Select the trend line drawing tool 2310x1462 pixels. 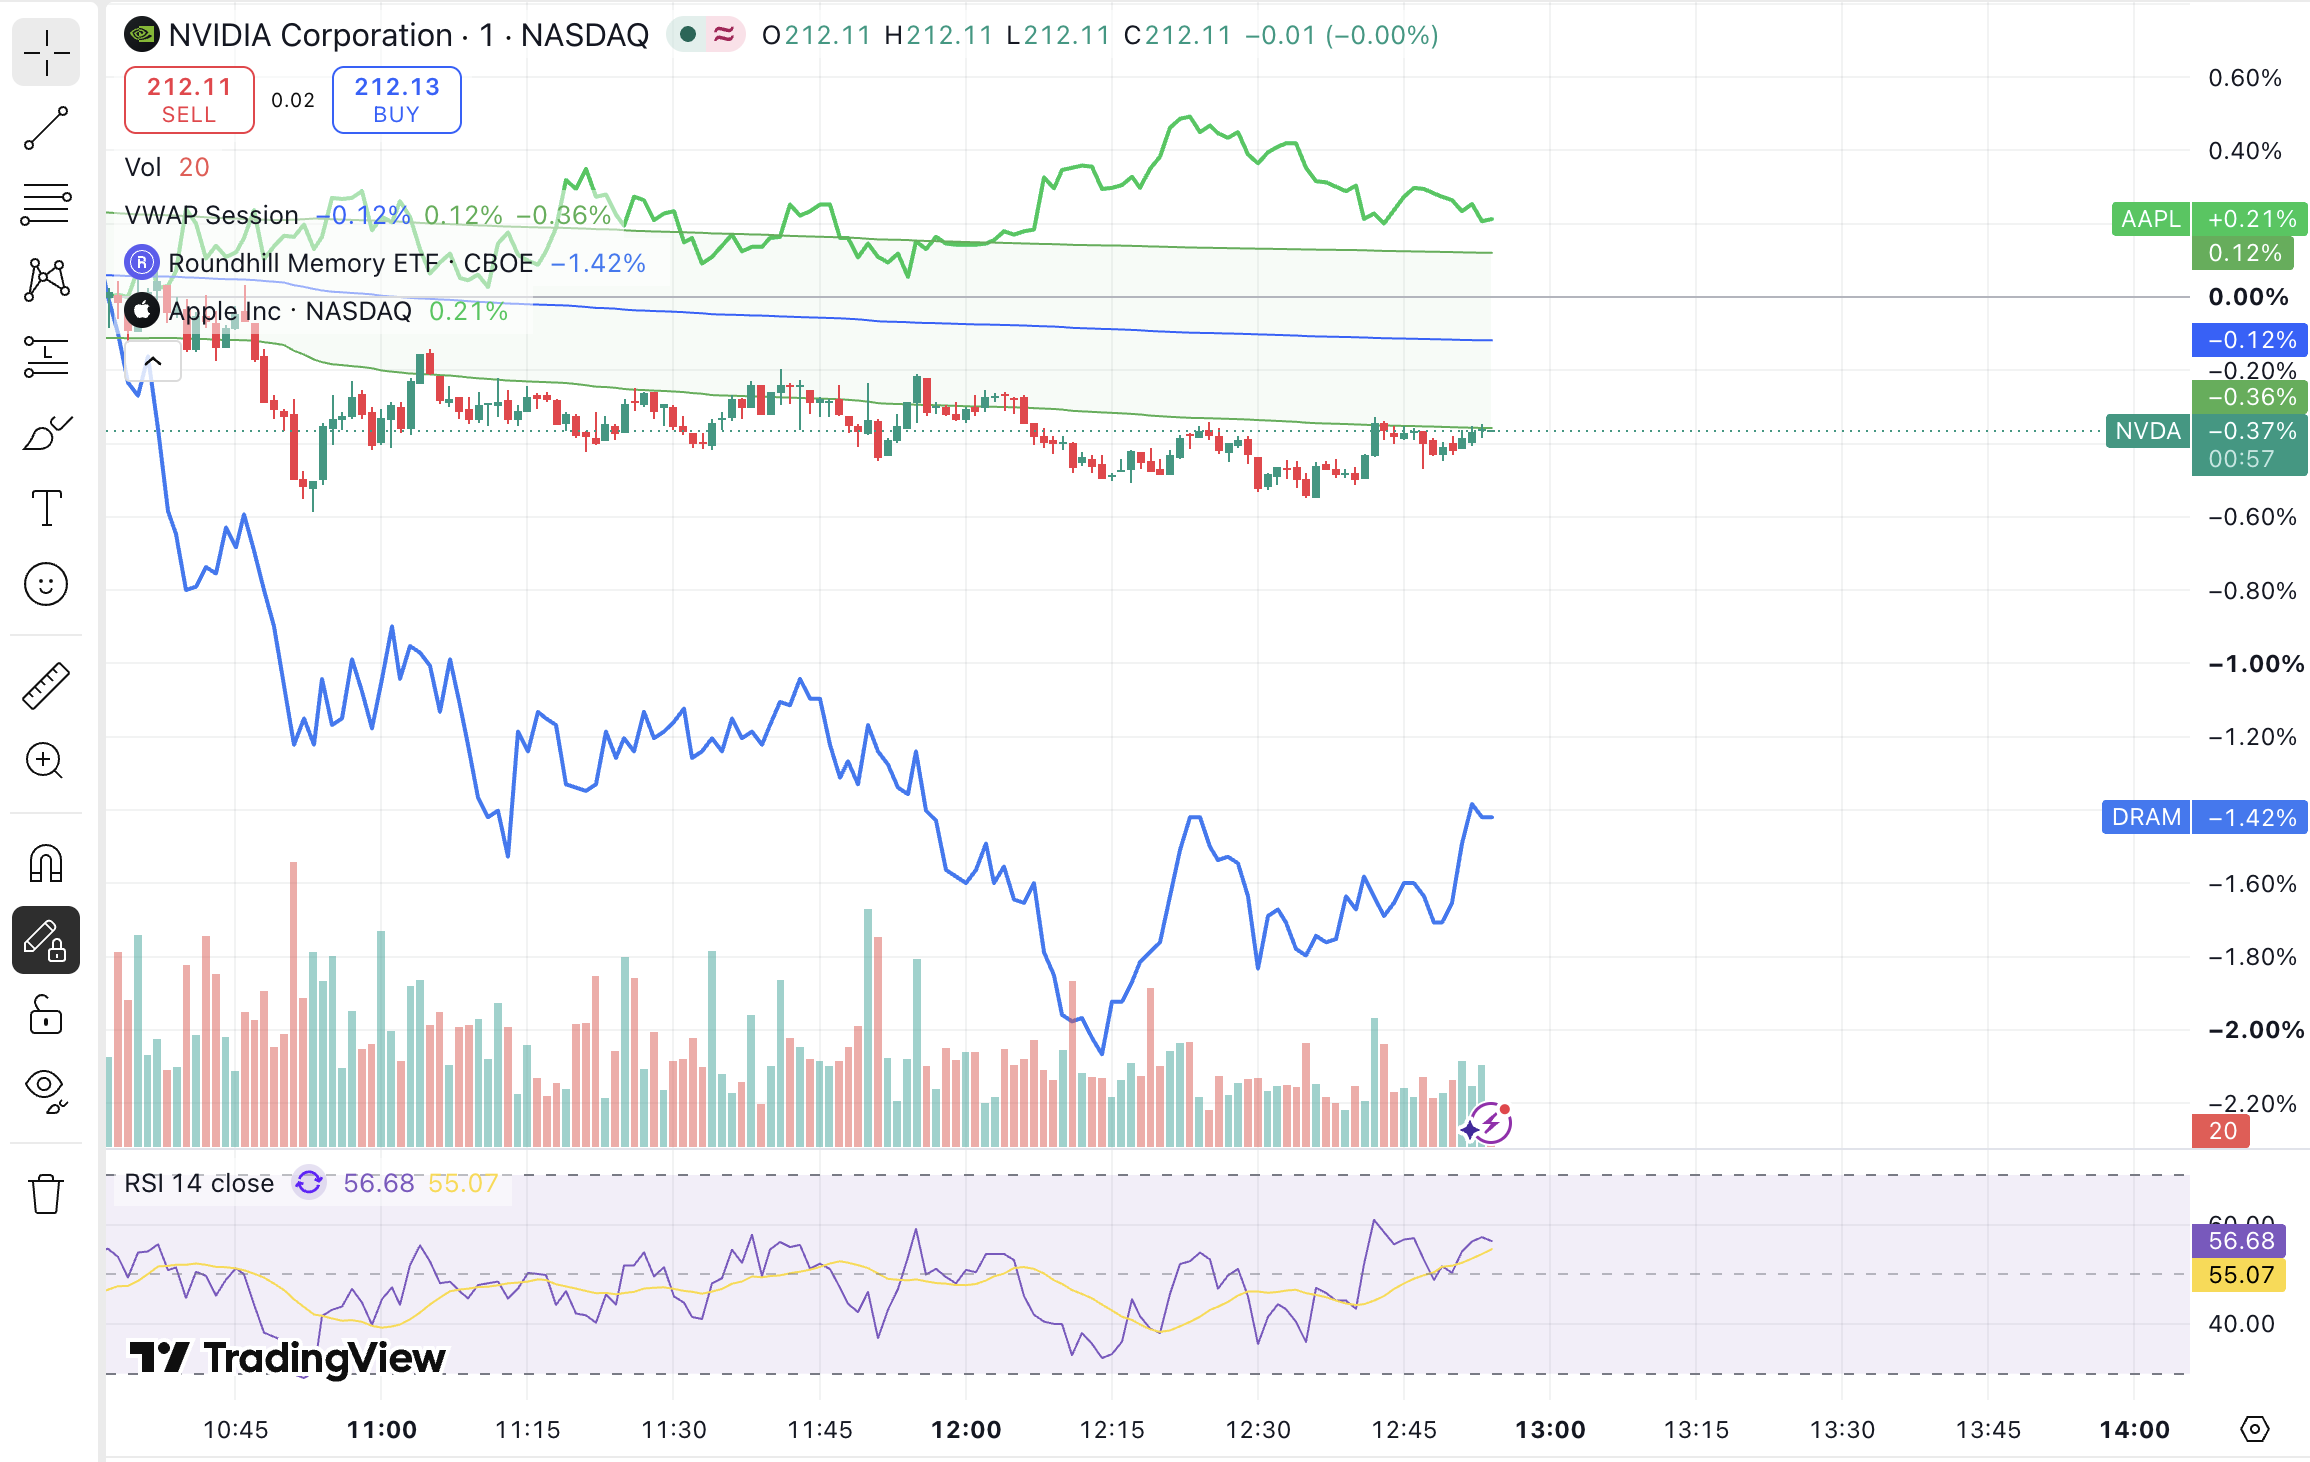click(46, 129)
